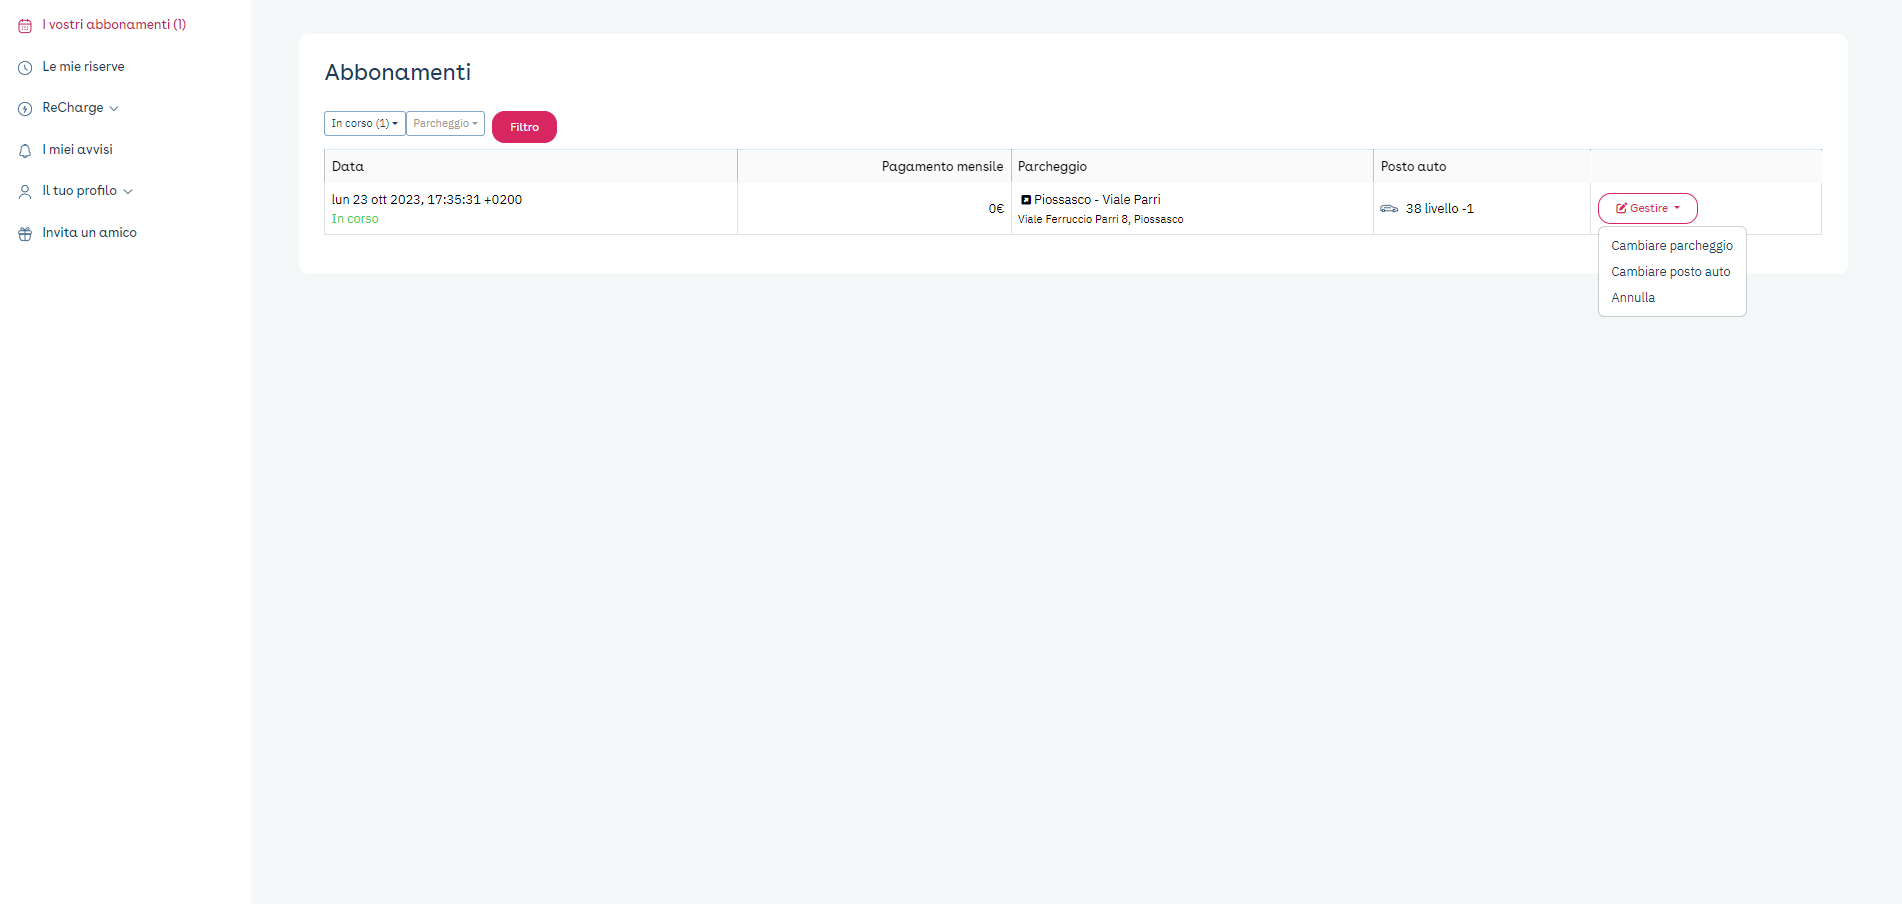Screen dimensions: 1902x904
Task: Expand the ReCharge chevron in the sidebar
Action: point(114,109)
